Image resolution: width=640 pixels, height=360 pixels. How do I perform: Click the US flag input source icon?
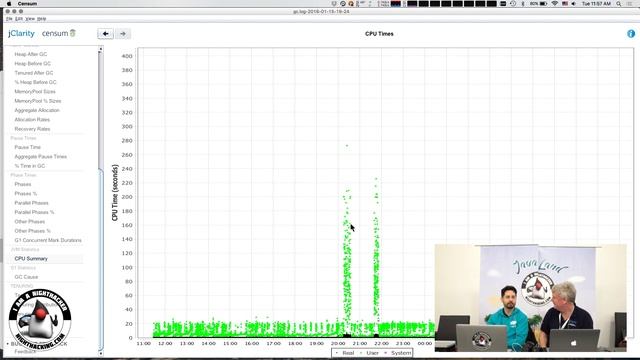(565, 3)
